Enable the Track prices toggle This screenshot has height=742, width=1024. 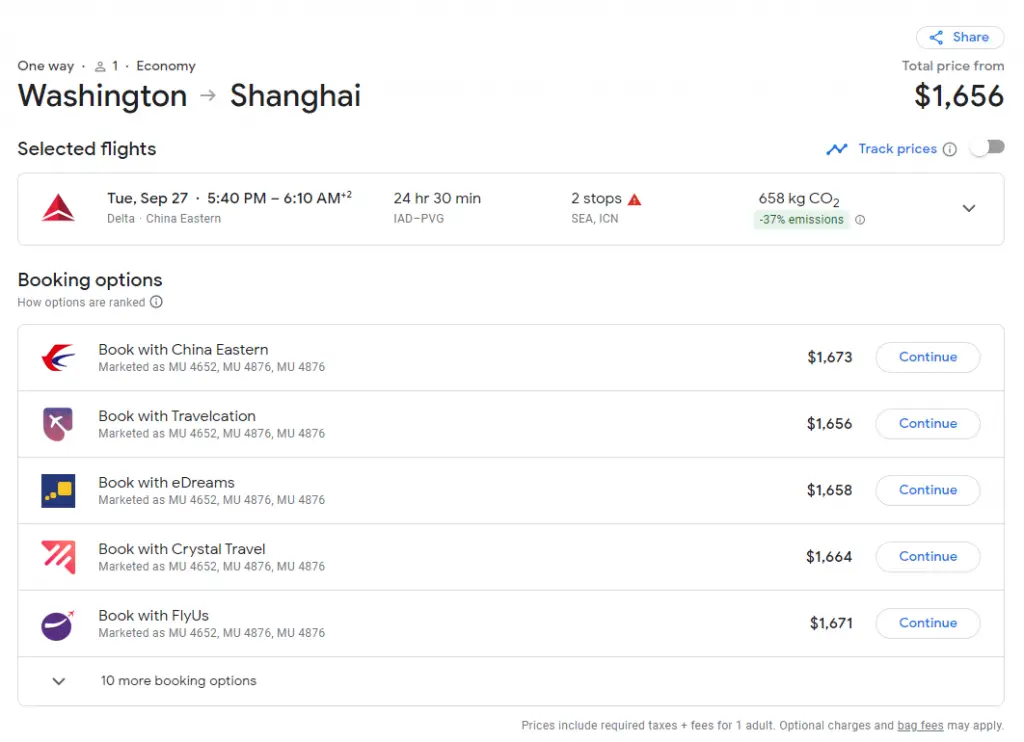pos(986,146)
